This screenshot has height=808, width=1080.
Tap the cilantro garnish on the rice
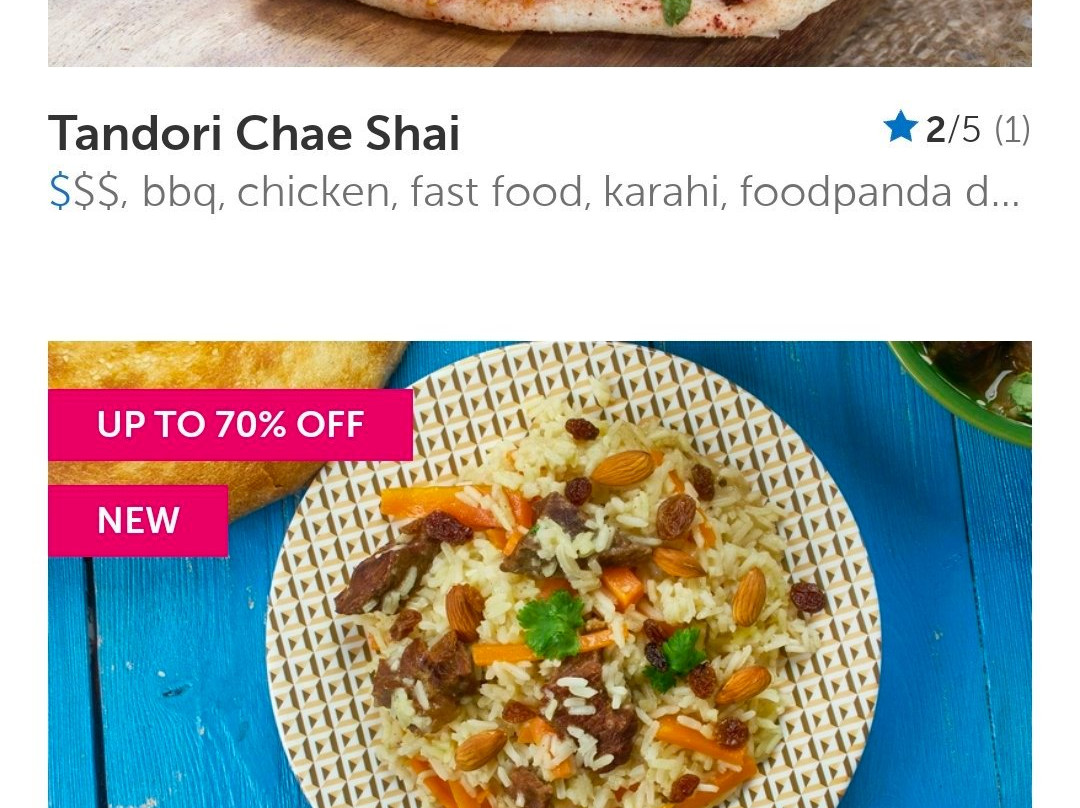tap(551, 625)
